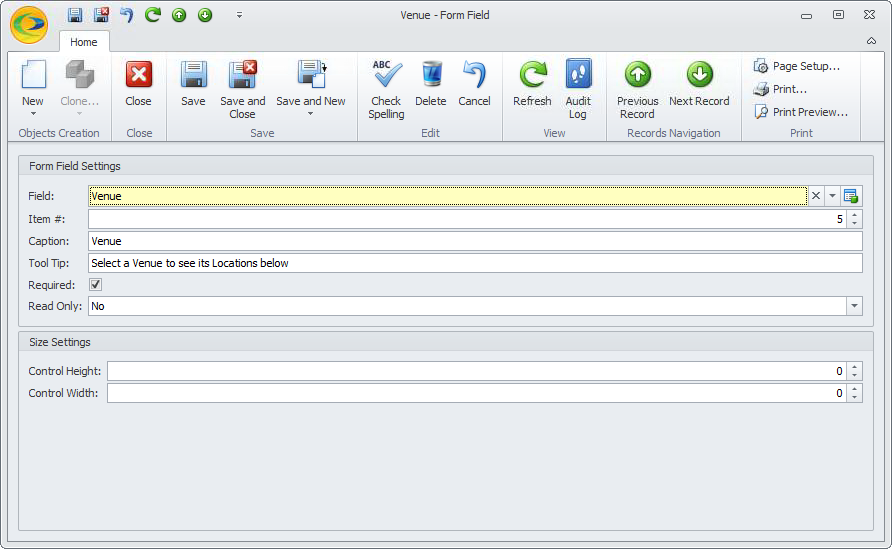892x549 pixels.
Task: Refresh the form view
Action: 532,83
